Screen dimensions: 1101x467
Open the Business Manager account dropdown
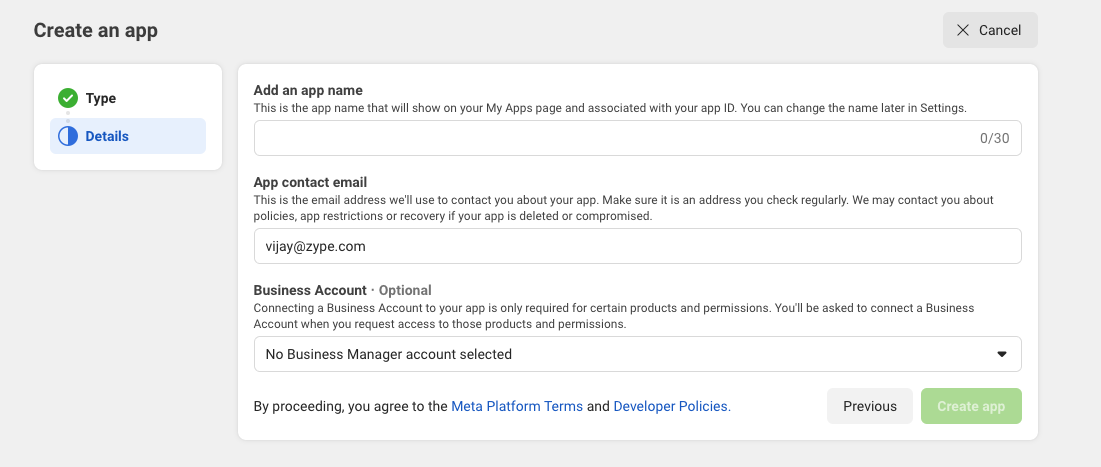pyautogui.click(x=638, y=354)
